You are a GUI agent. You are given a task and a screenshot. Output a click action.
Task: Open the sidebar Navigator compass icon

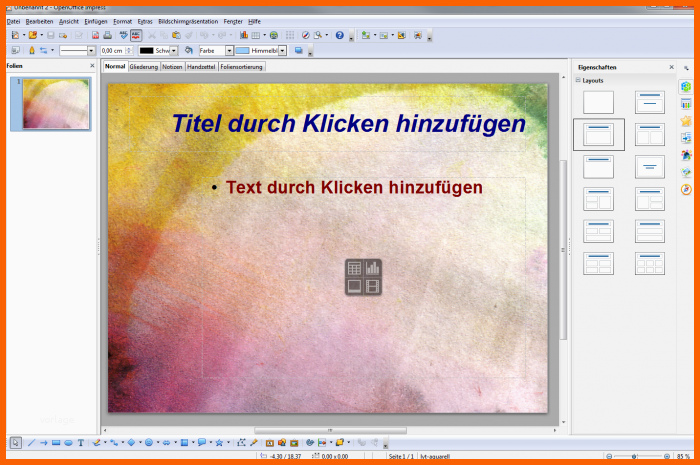tap(686, 190)
